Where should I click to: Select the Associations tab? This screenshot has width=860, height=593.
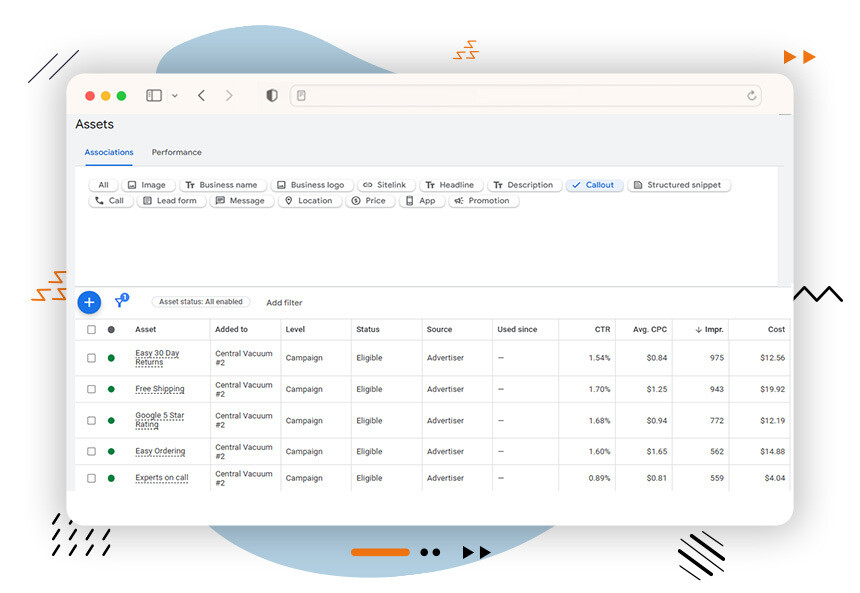pyautogui.click(x=109, y=152)
